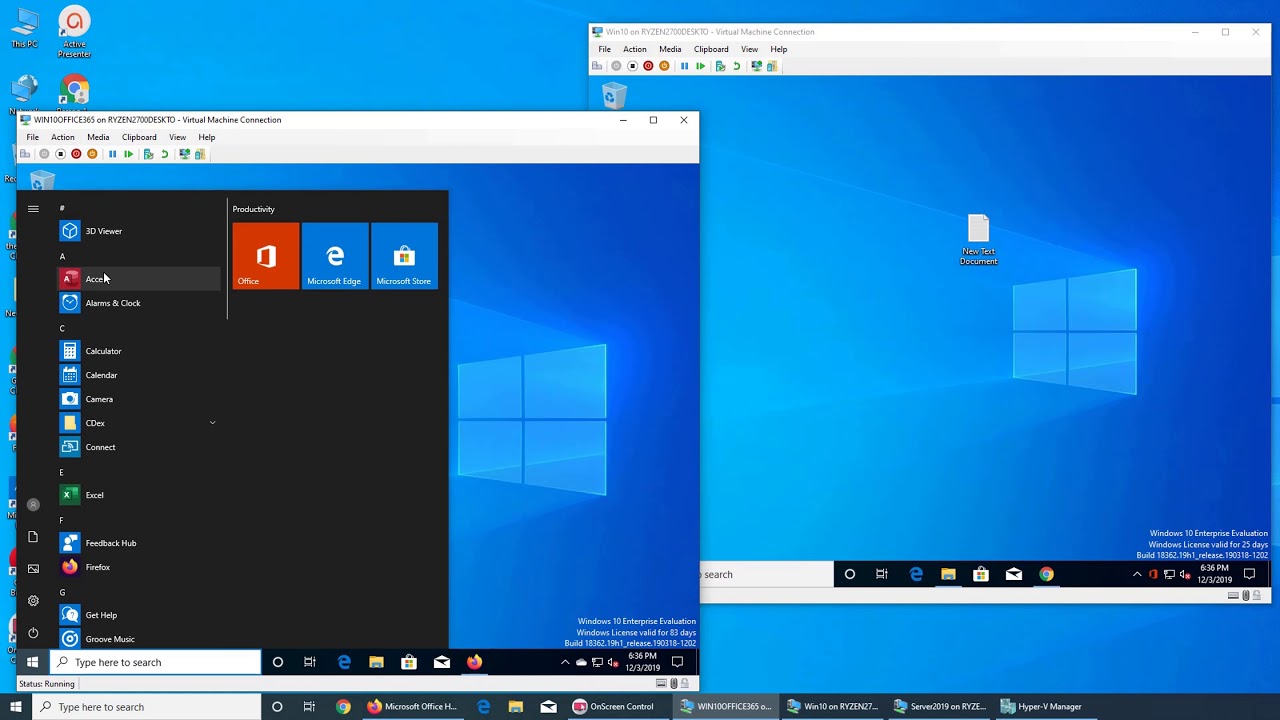Click Revert icon in Win10 VM toolbar
1280x720 pixels.
[x=736, y=66]
